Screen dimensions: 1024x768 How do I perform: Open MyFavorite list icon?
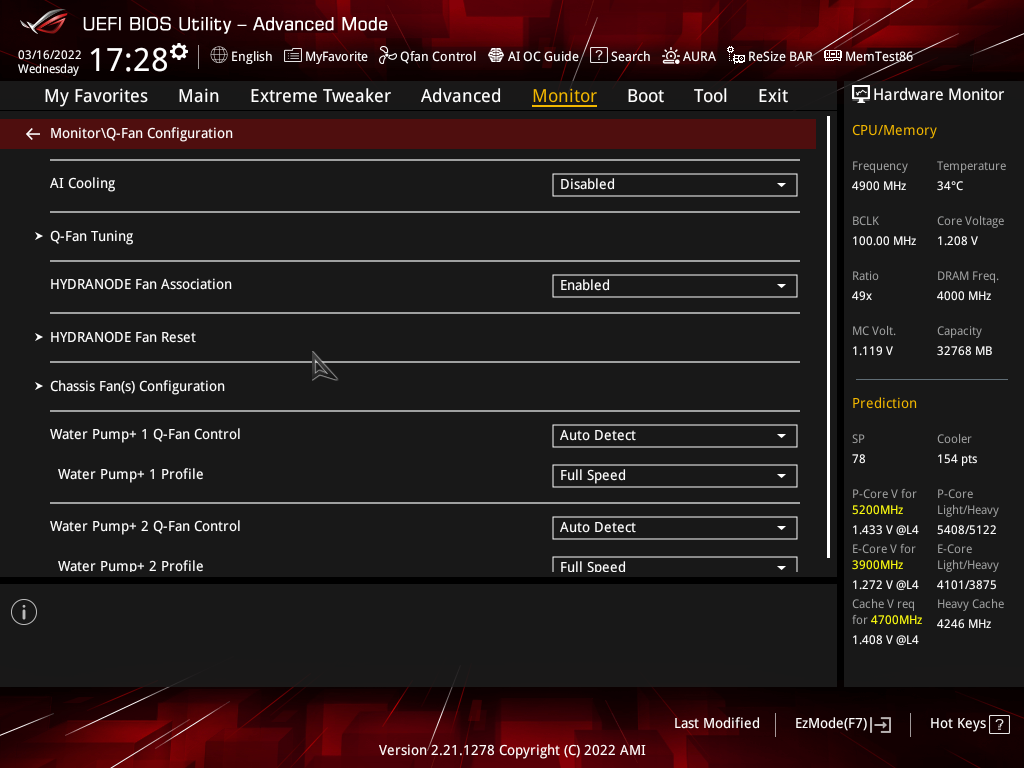pos(293,56)
